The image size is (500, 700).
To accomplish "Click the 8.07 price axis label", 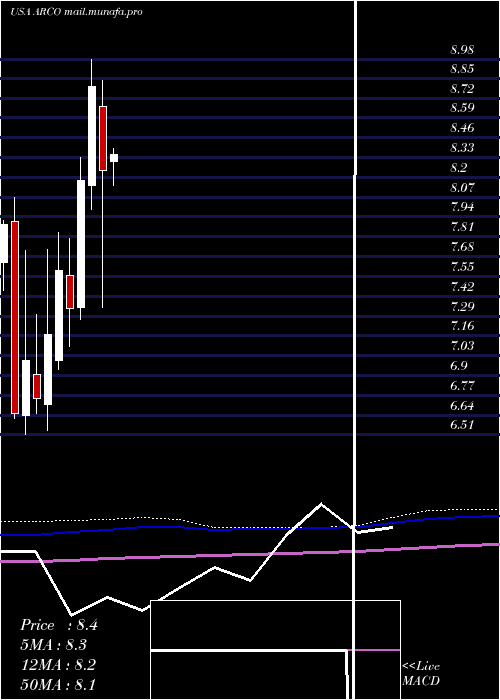I will 462,188.
